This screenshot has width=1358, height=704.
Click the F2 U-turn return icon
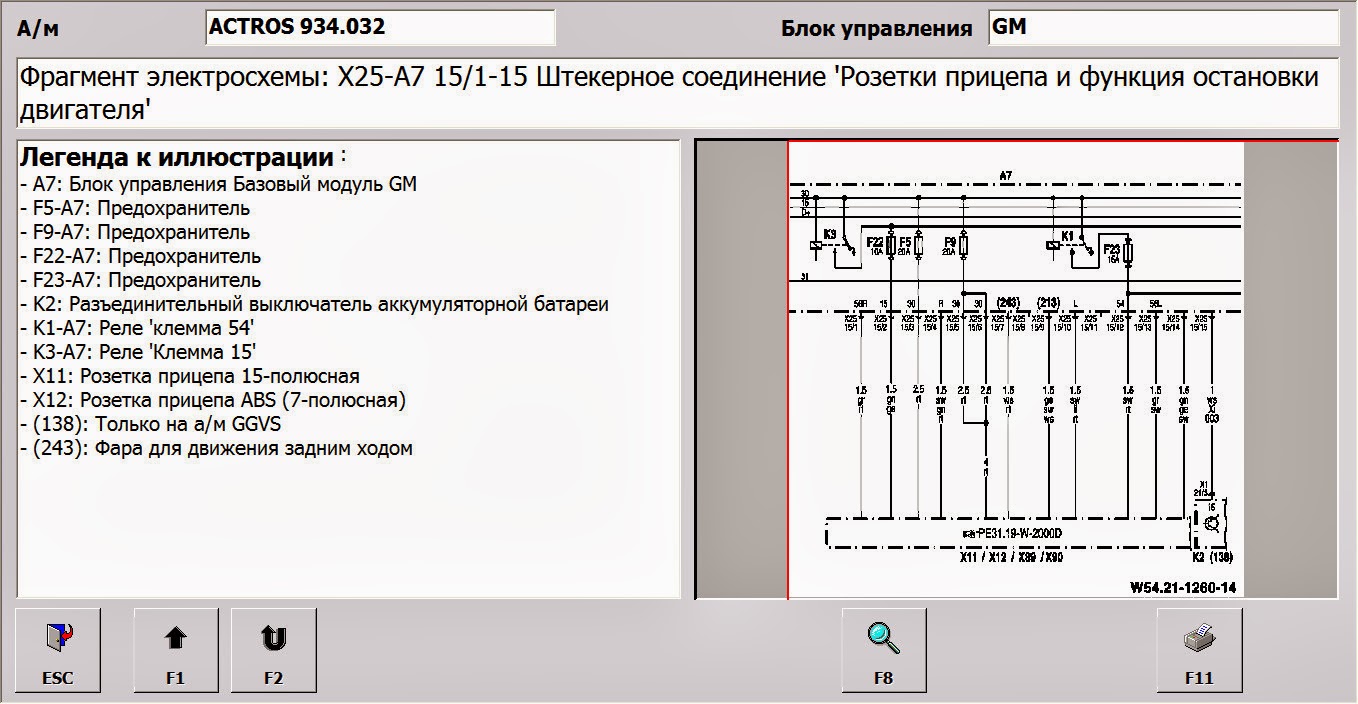(273, 648)
